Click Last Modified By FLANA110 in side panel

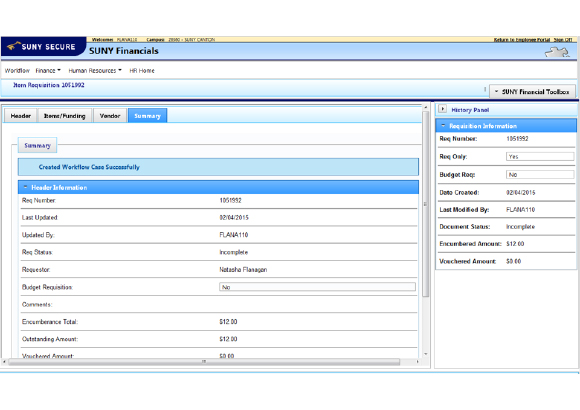pyautogui.click(x=520, y=209)
